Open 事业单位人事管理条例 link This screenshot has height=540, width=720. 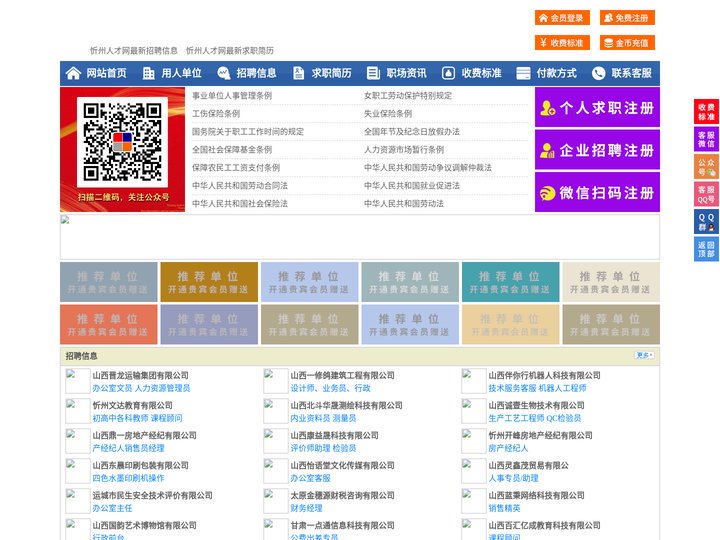click(x=232, y=96)
